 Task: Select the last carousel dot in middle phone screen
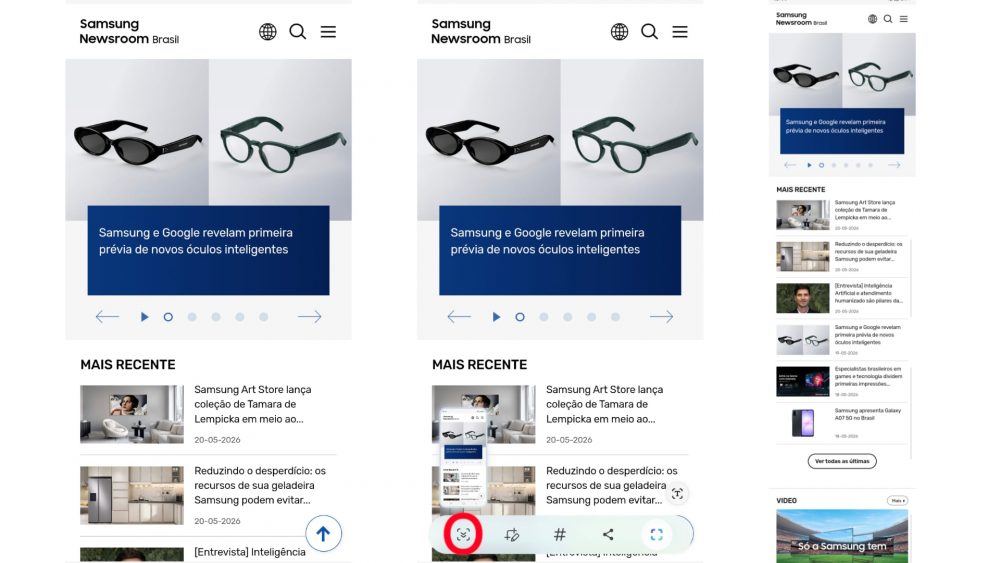615,316
